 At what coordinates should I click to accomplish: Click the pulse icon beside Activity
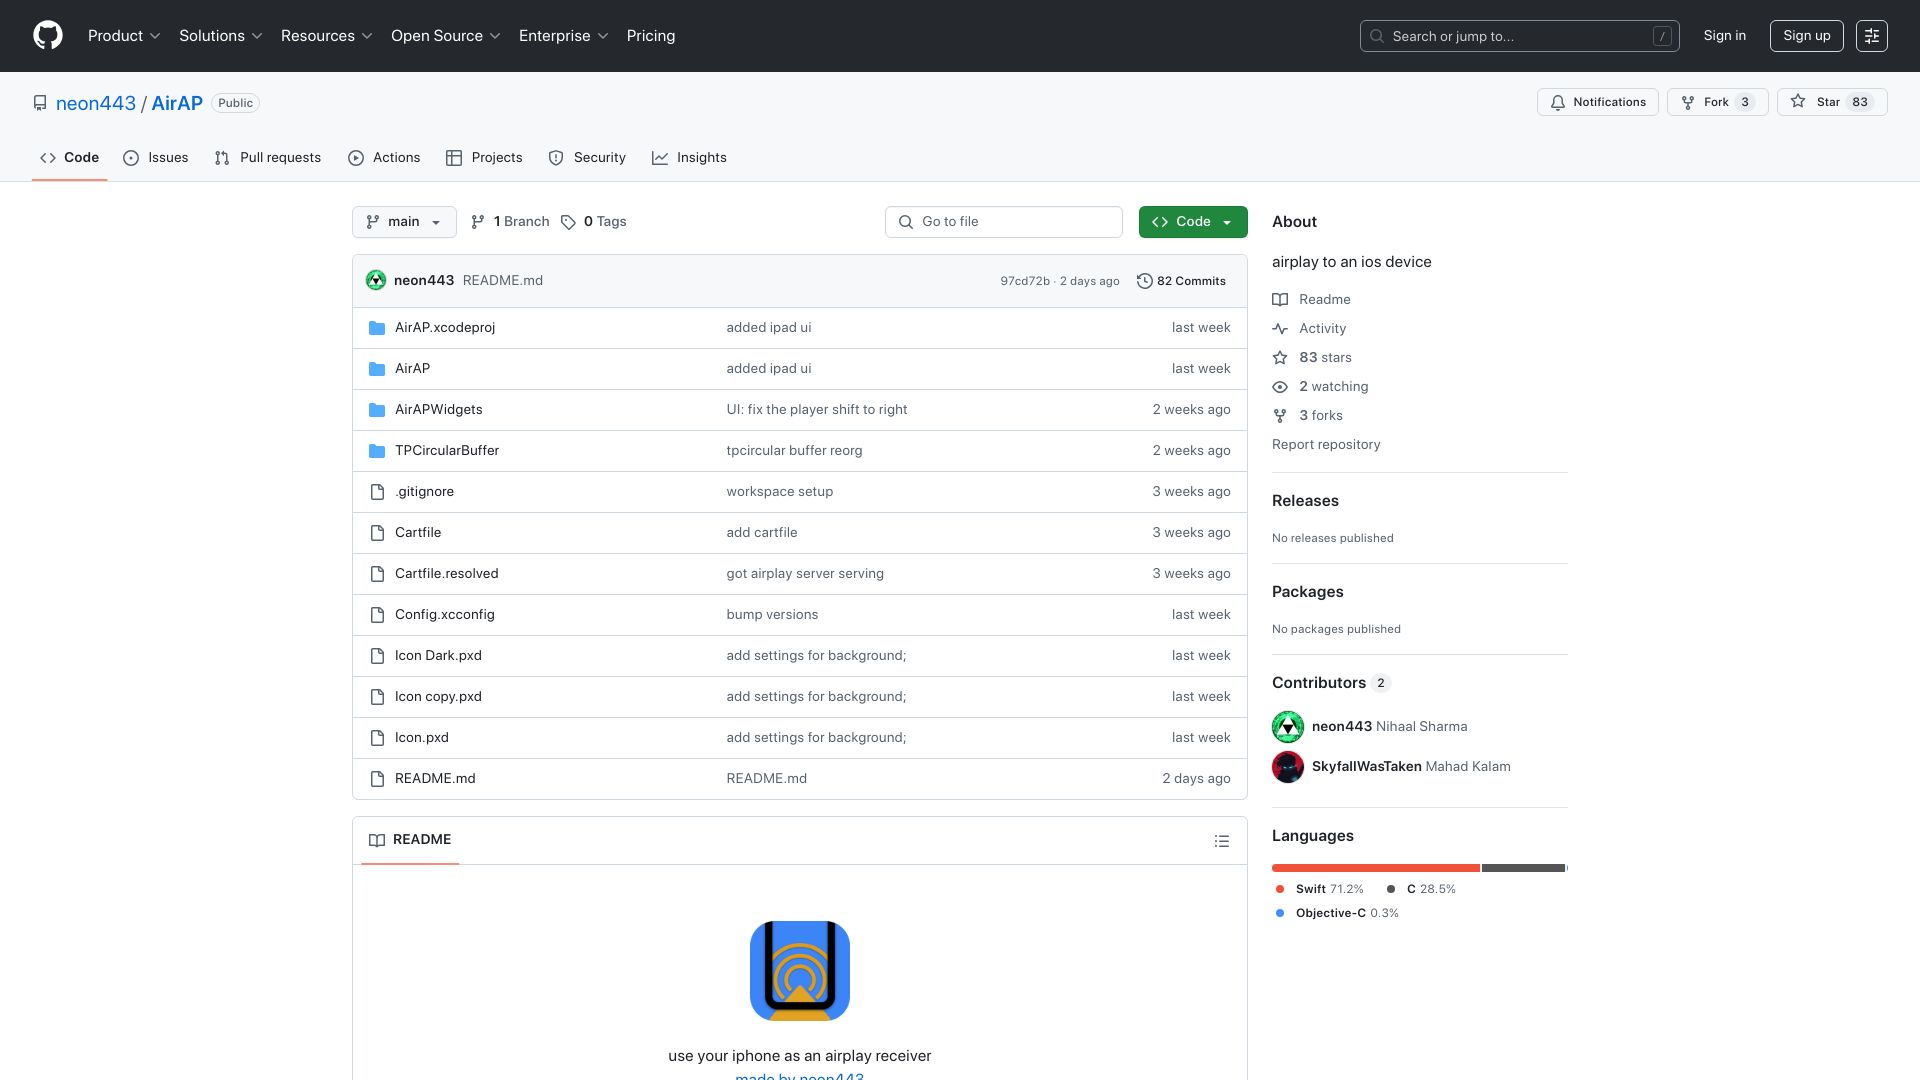1280,329
